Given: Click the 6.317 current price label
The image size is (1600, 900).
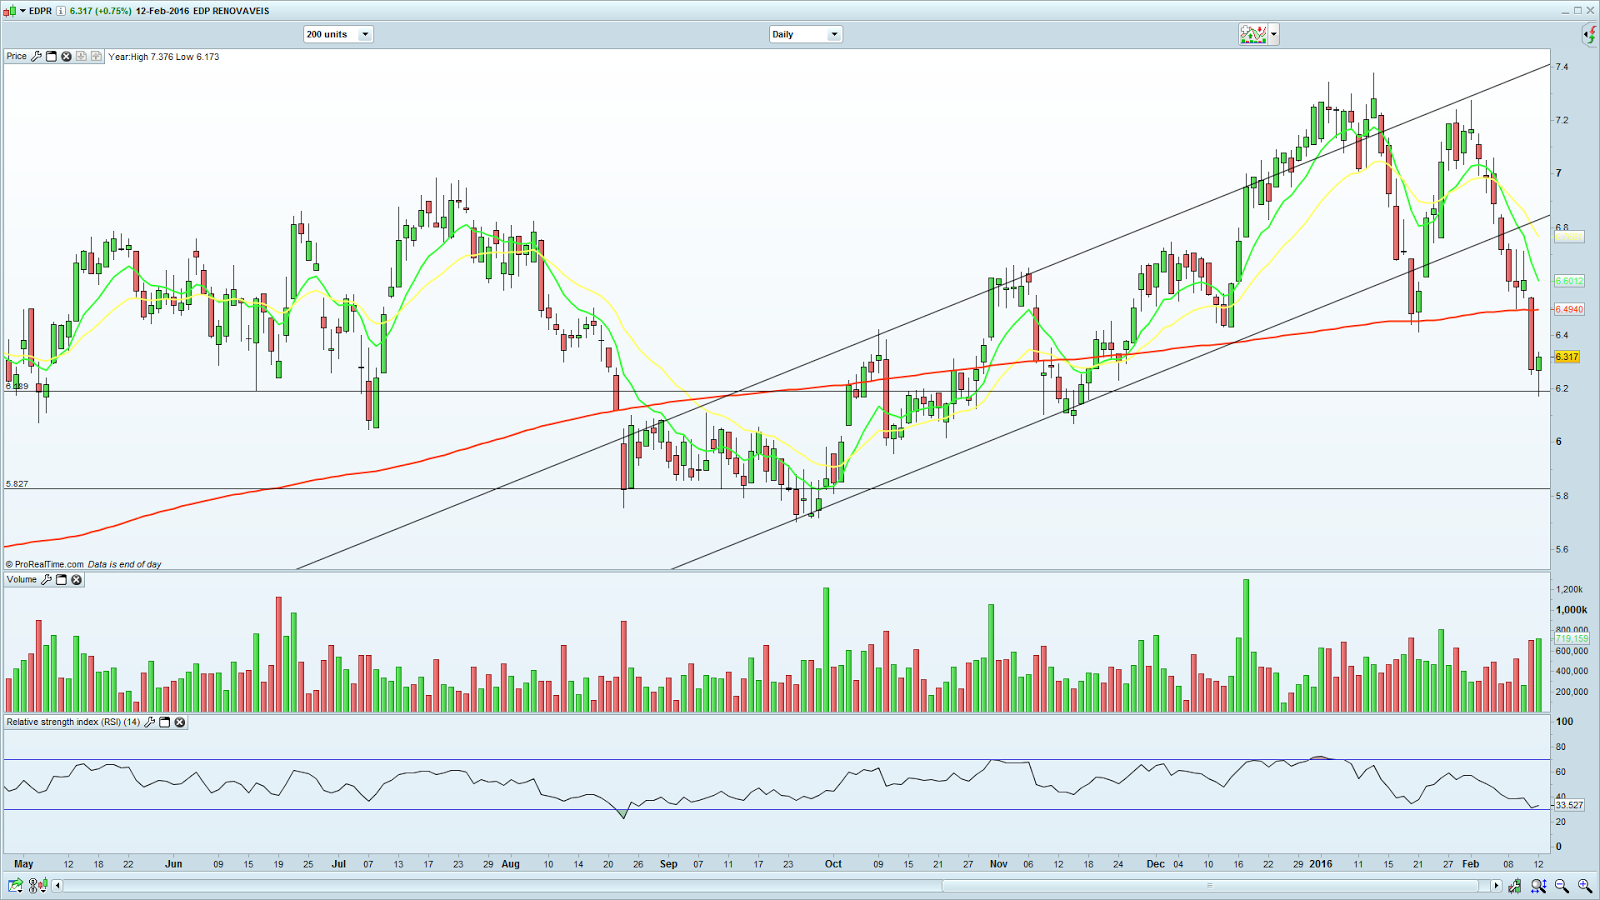Looking at the screenshot, I should (1567, 357).
